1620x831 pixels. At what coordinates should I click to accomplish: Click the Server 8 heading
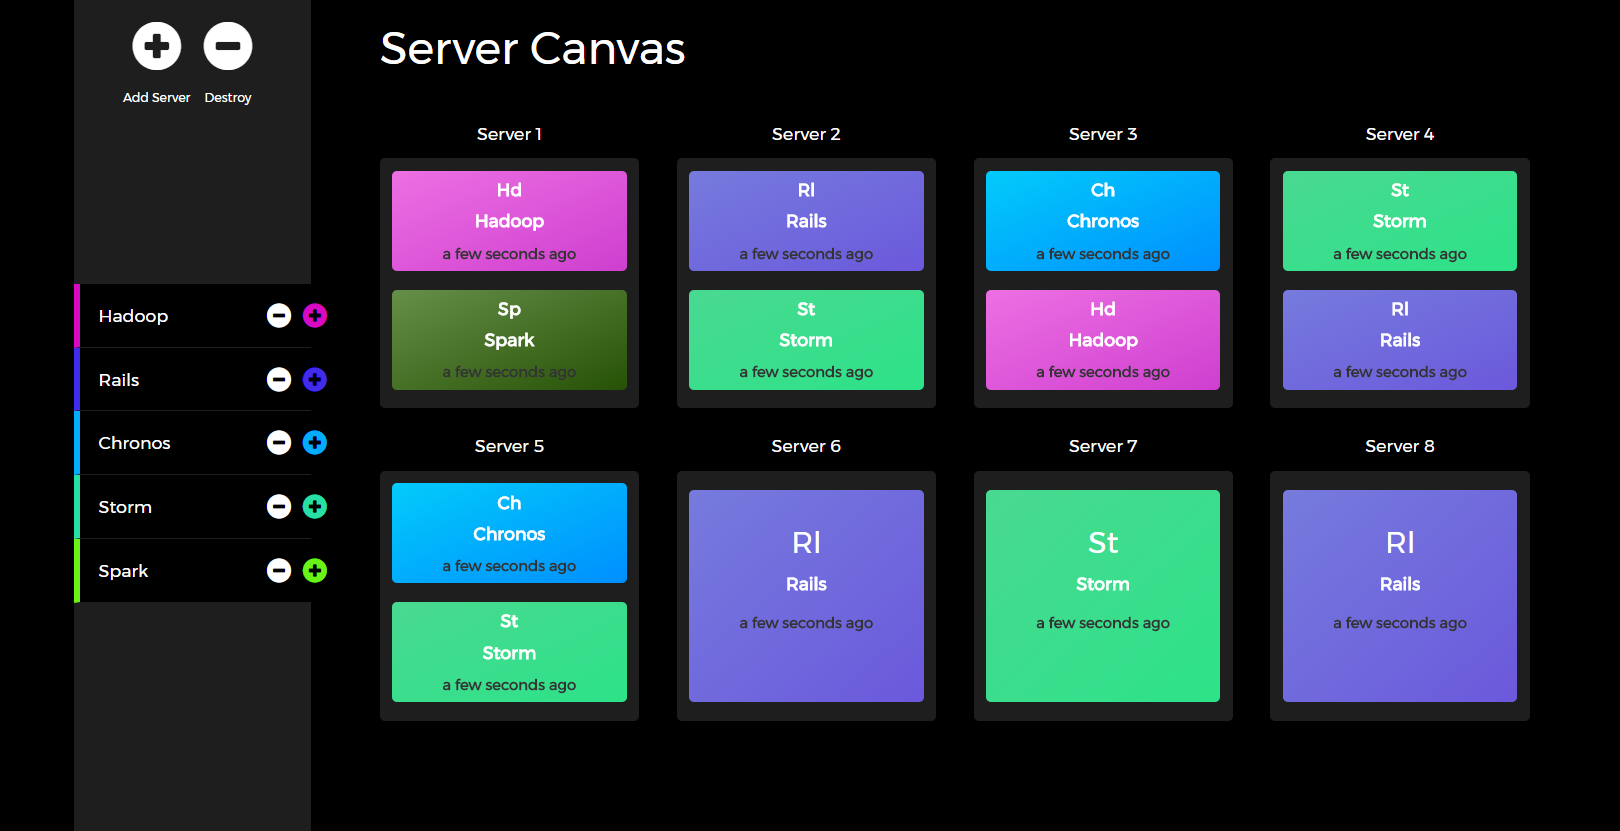click(x=1400, y=446)
